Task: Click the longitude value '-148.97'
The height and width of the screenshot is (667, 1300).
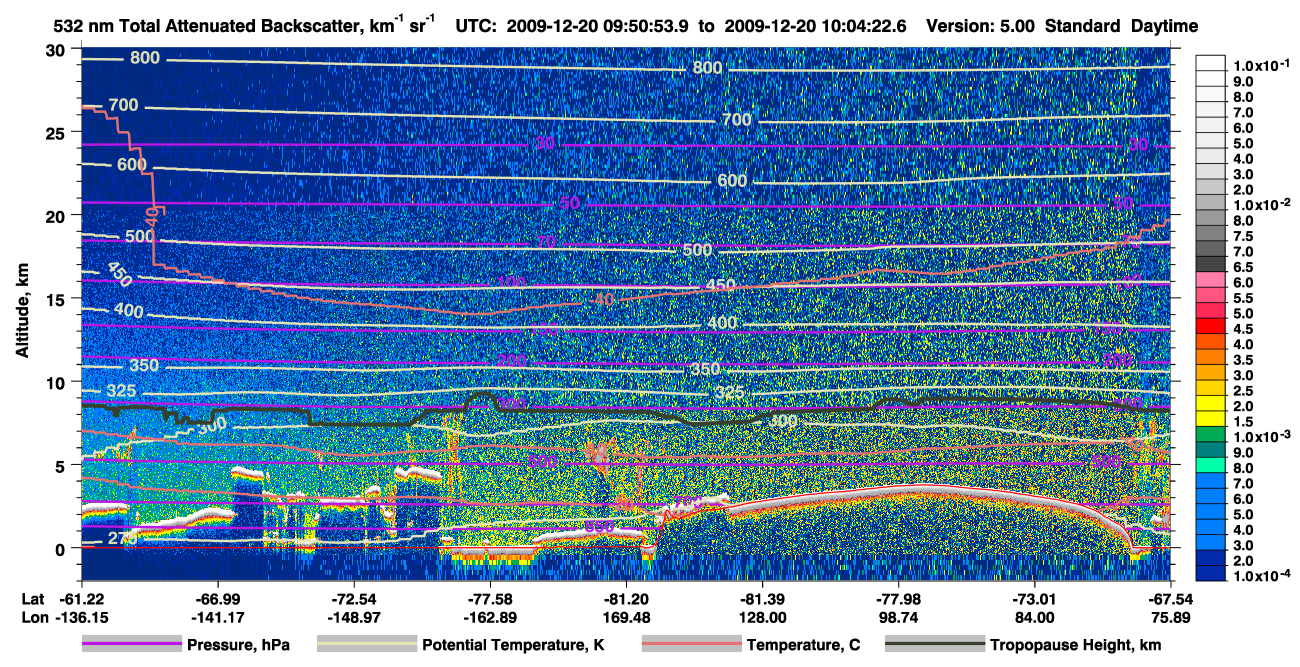Action: pos(354,616)
